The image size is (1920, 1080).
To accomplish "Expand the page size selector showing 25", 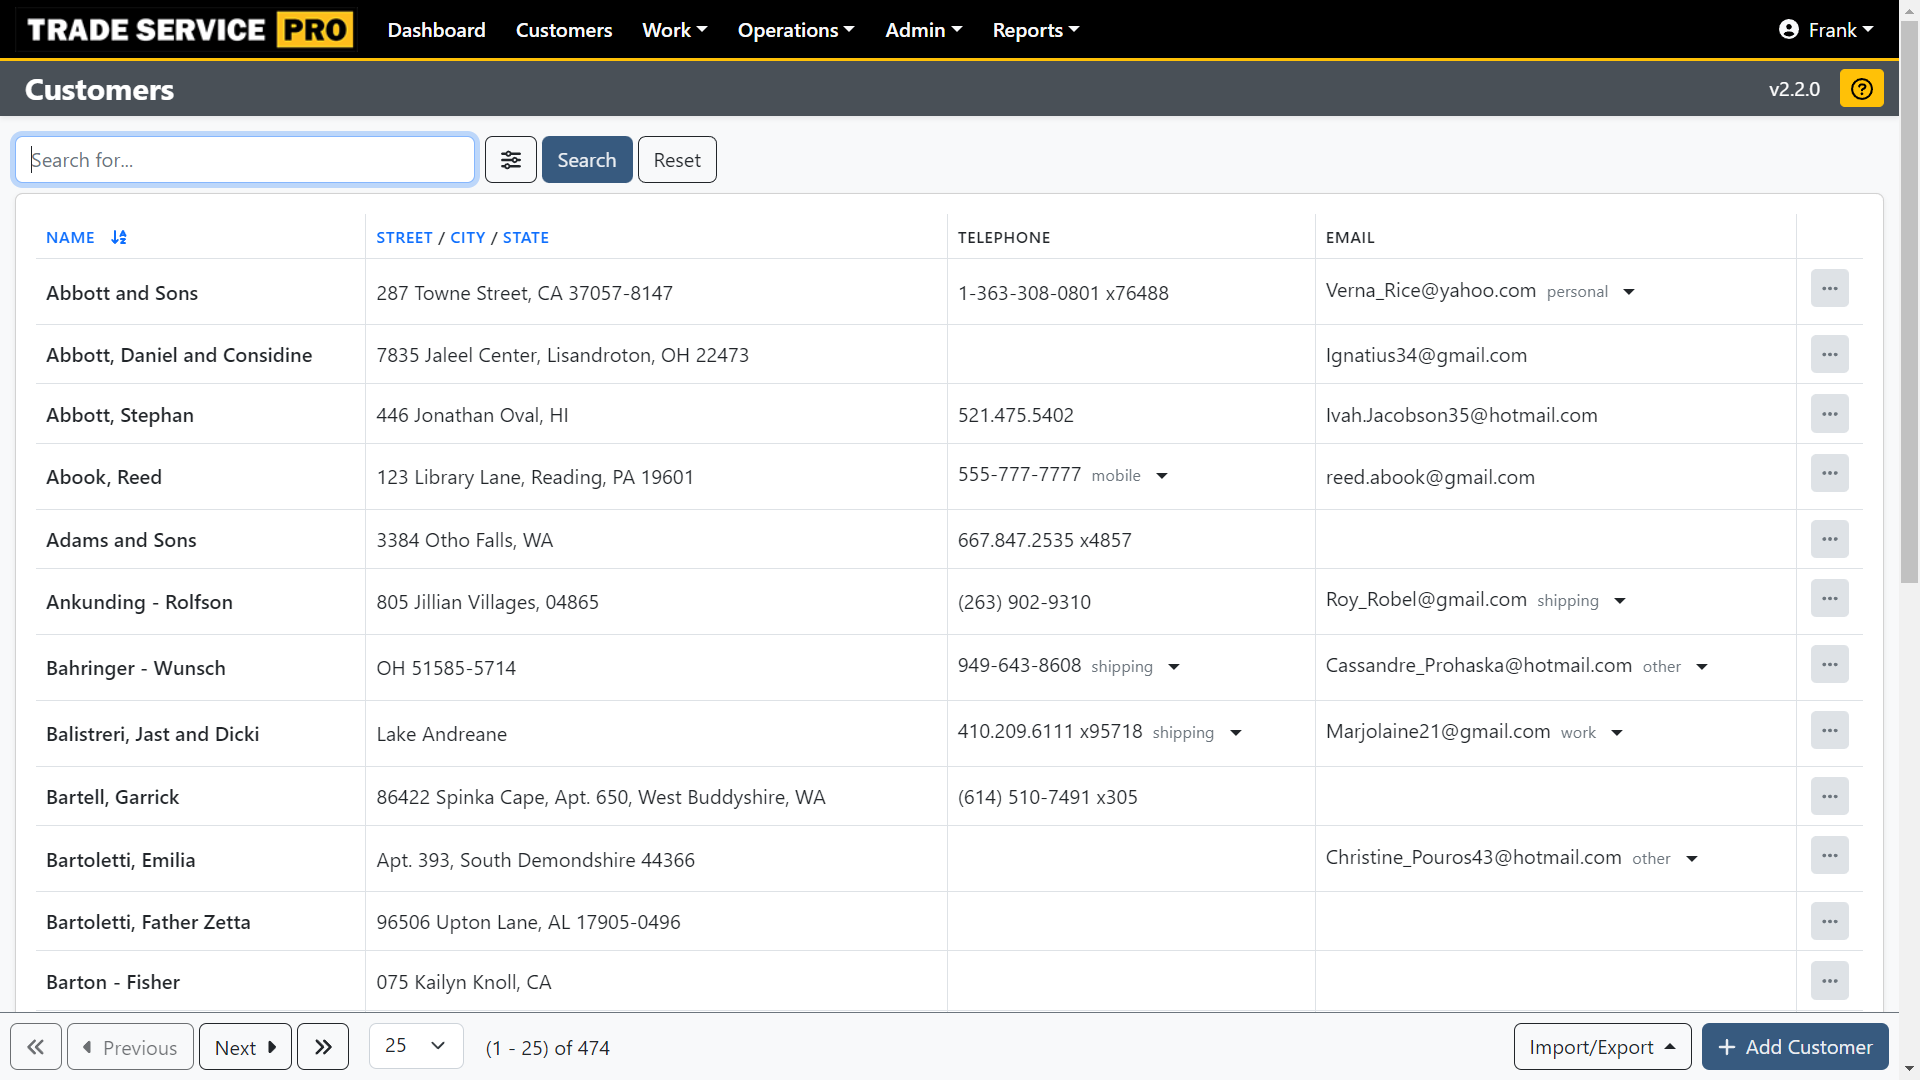I will point(415,1045).
